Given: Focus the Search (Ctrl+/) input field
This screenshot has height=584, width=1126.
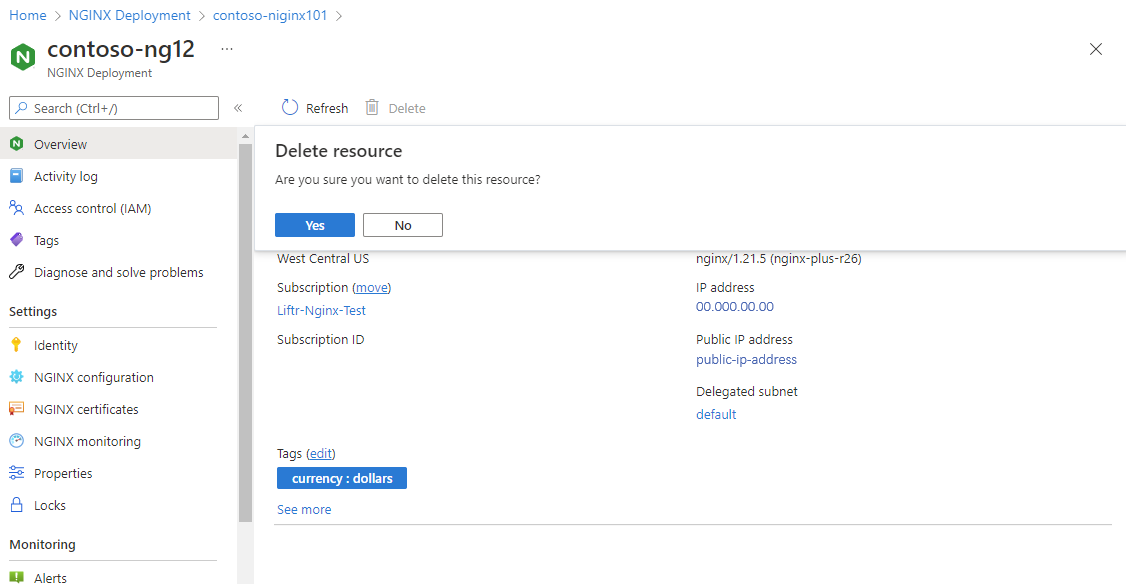Looking at the screenshot, I should (114, 108).
